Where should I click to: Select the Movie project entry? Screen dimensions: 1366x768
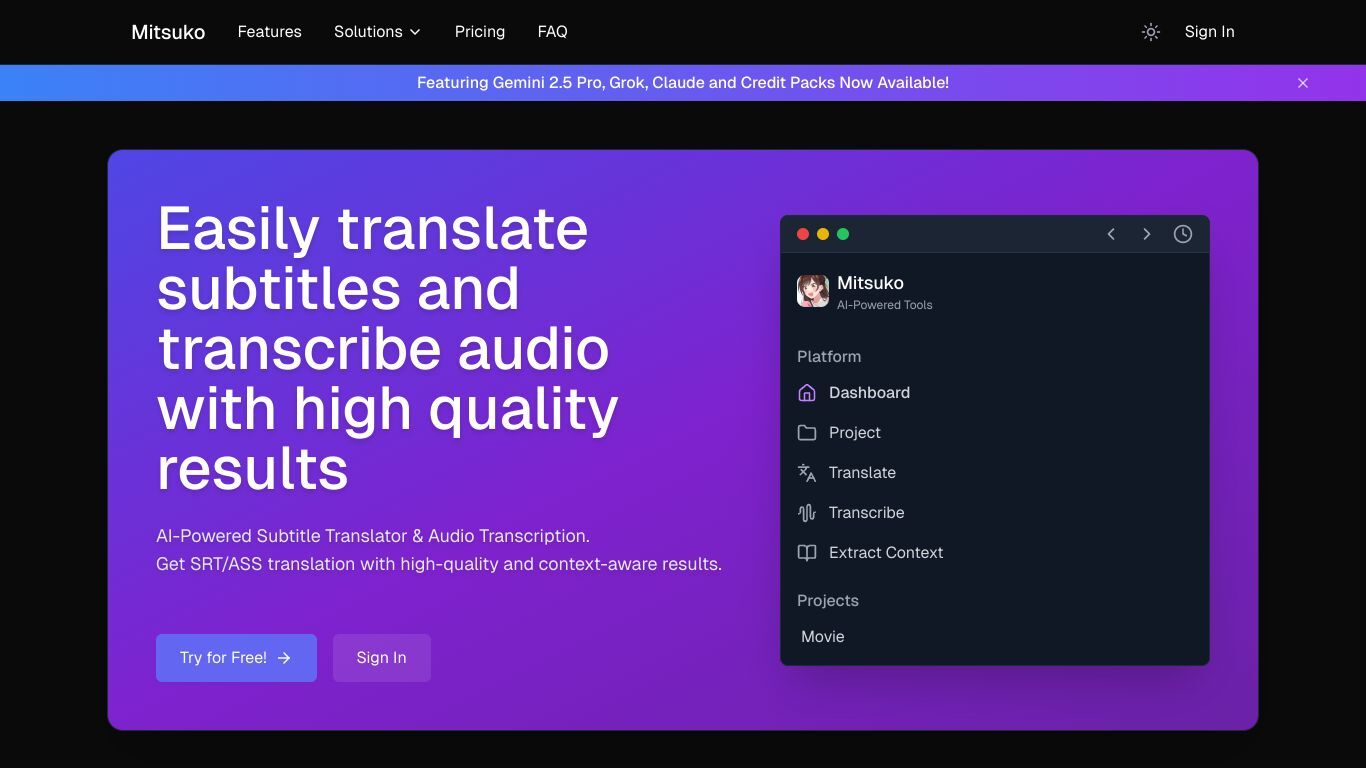tap(823, 637)
